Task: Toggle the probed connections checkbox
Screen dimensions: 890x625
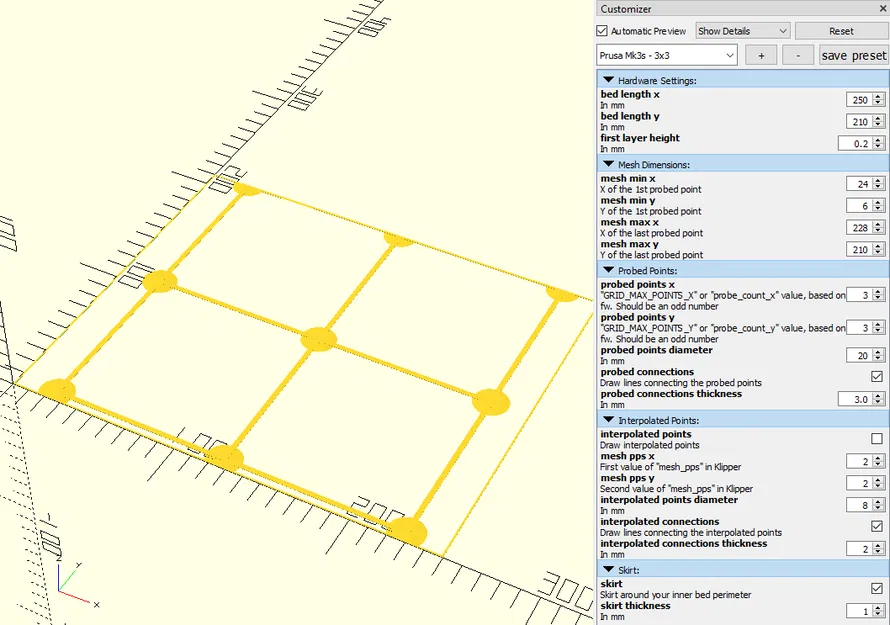Action: pos(876,376)
